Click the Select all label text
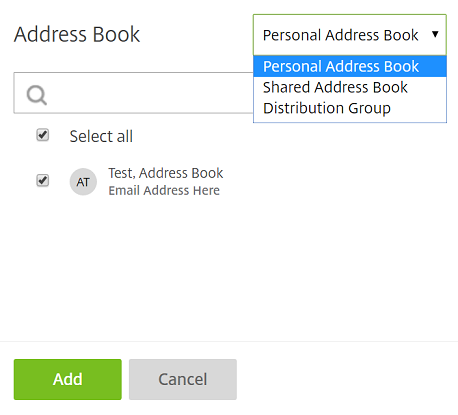The image size is (458, 415). click(101, 136)
